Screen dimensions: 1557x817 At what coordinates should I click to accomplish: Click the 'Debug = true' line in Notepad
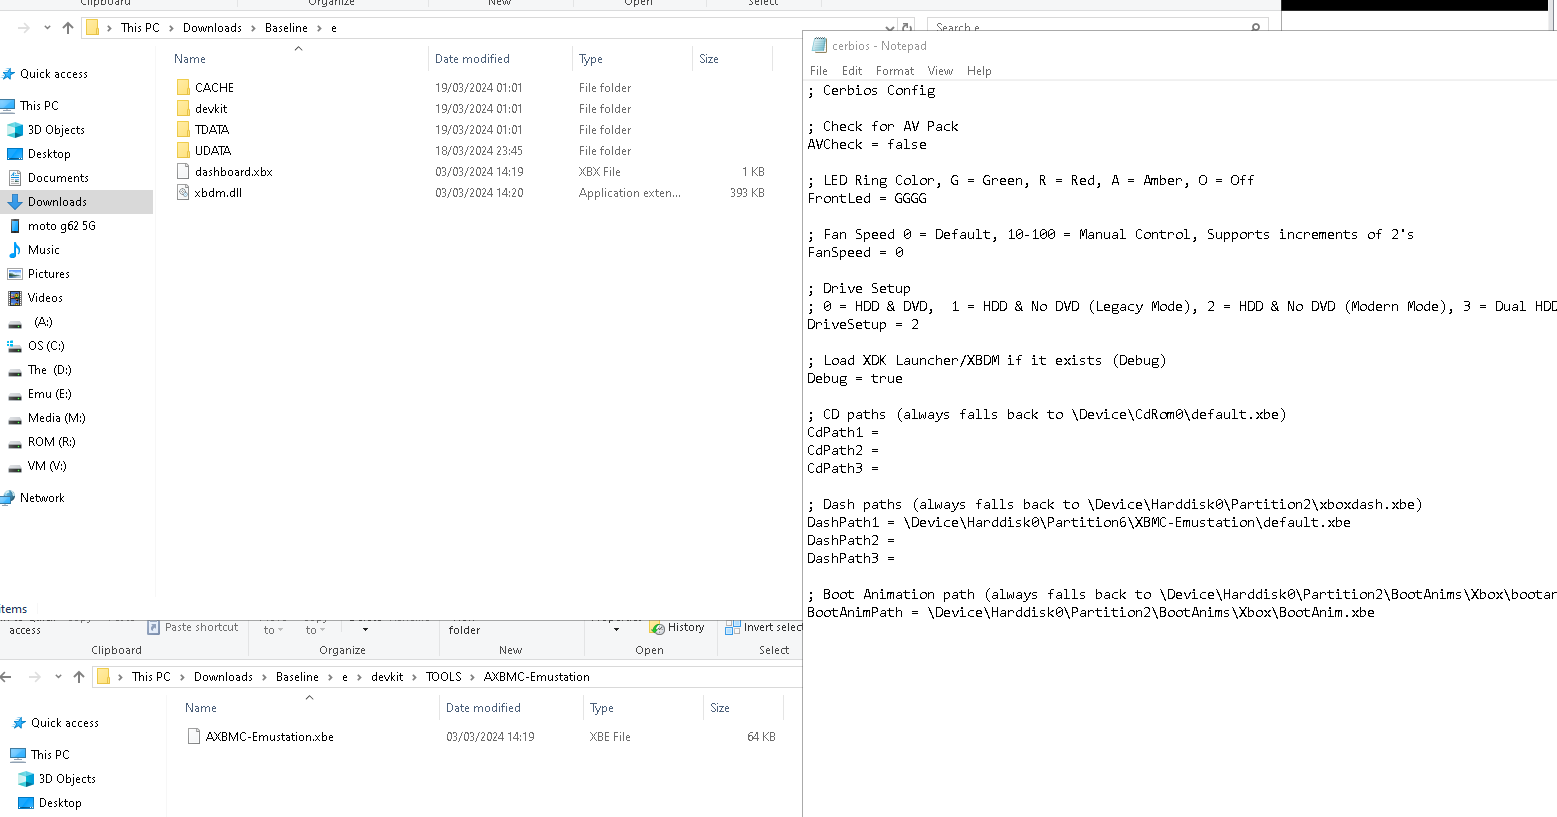[855, 378]
